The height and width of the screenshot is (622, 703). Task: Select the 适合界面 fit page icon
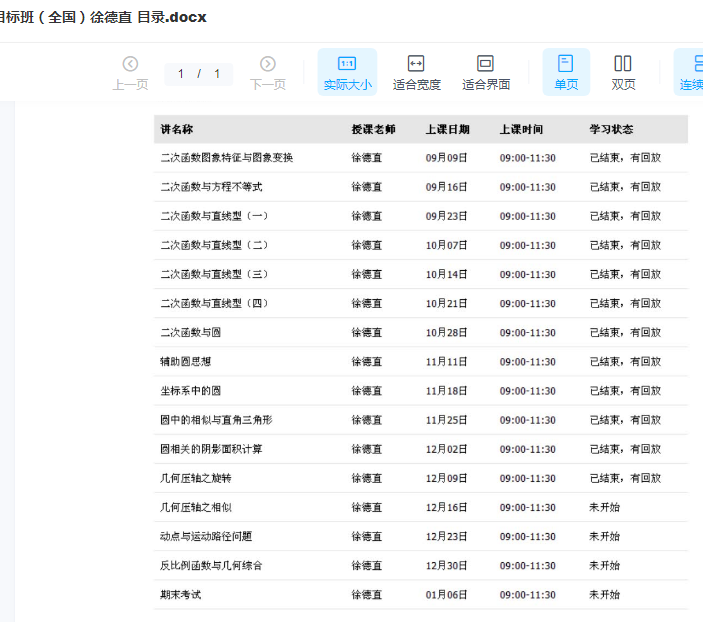coord(486,64)
